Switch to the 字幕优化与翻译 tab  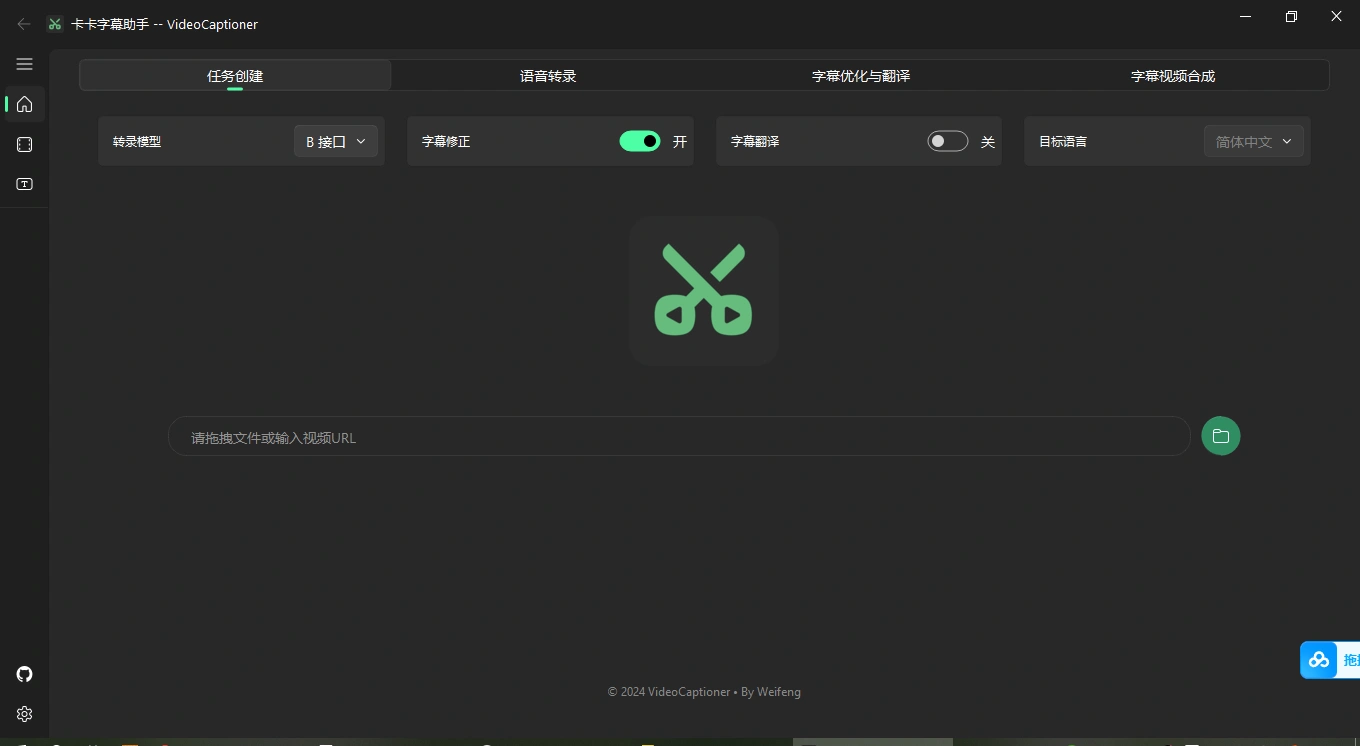pyautogui.click(x=860, y=76)
